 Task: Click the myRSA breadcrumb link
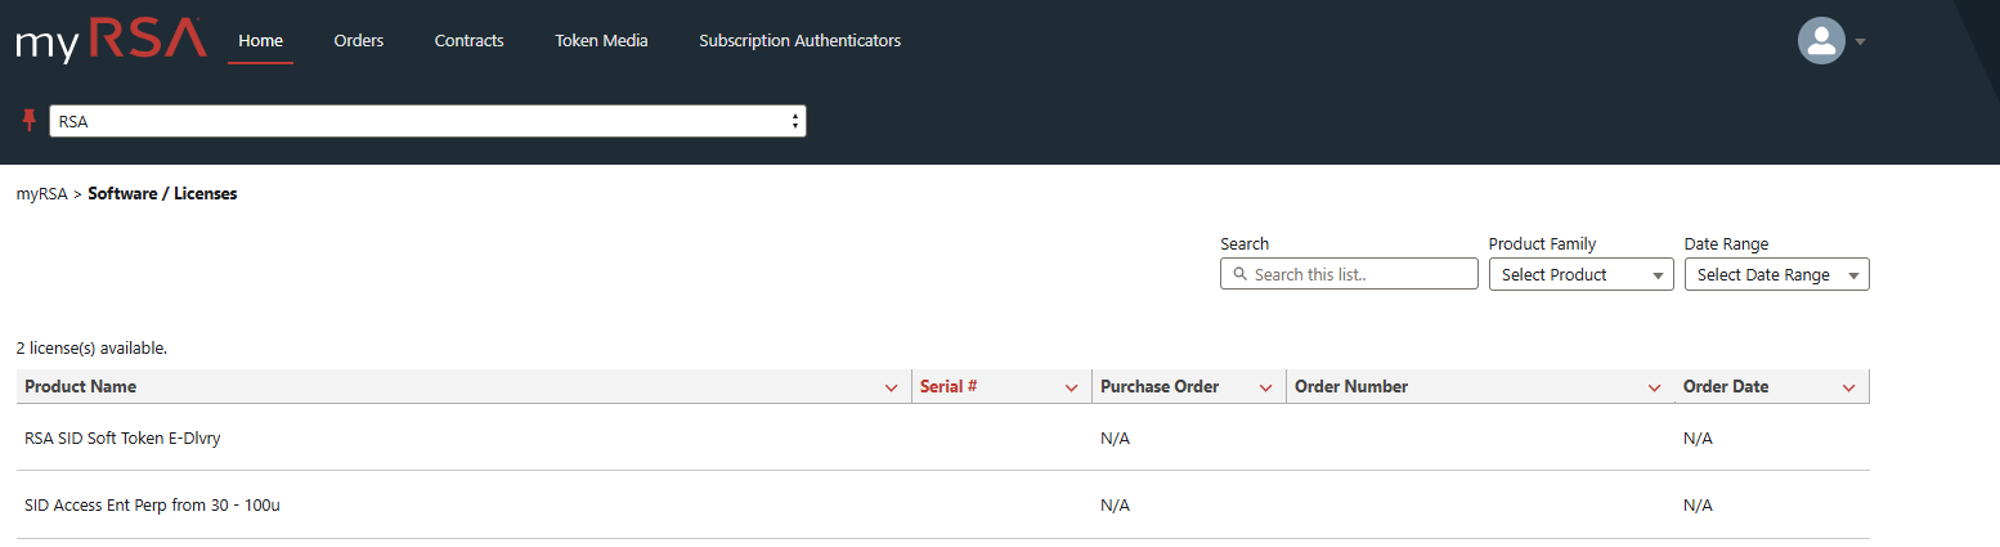(42, 194)
